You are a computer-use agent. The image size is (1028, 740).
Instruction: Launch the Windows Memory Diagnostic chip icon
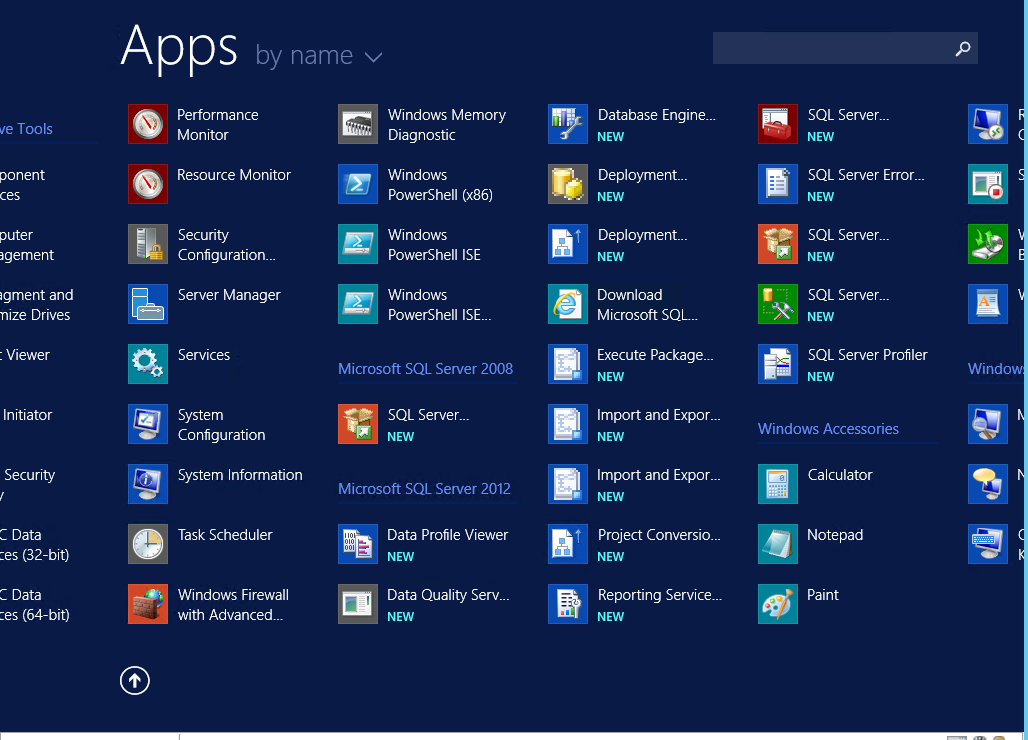(358, 124)
